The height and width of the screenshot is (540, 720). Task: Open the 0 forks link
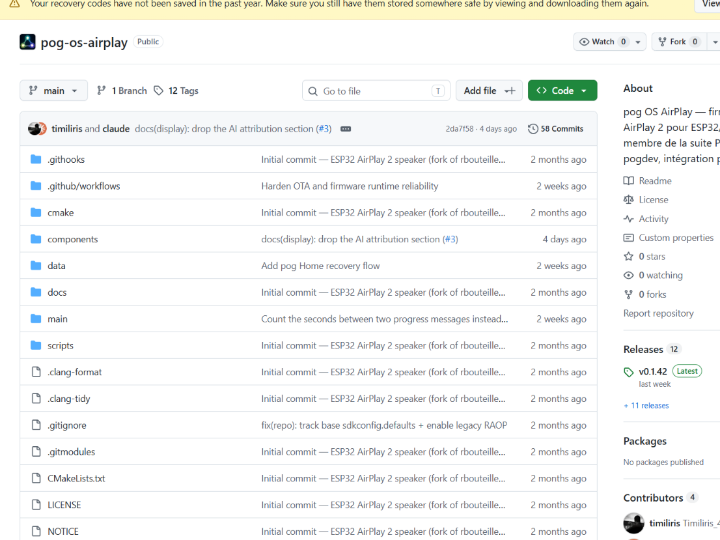tap(652, 294)
